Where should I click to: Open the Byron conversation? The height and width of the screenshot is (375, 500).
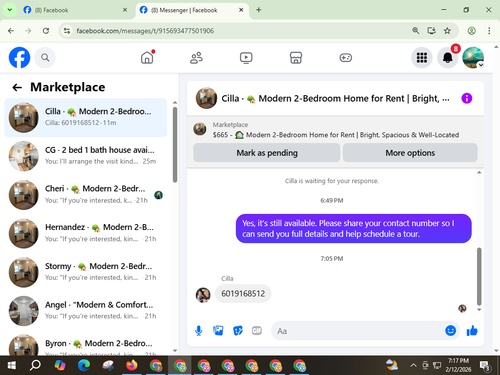point(86,344)
